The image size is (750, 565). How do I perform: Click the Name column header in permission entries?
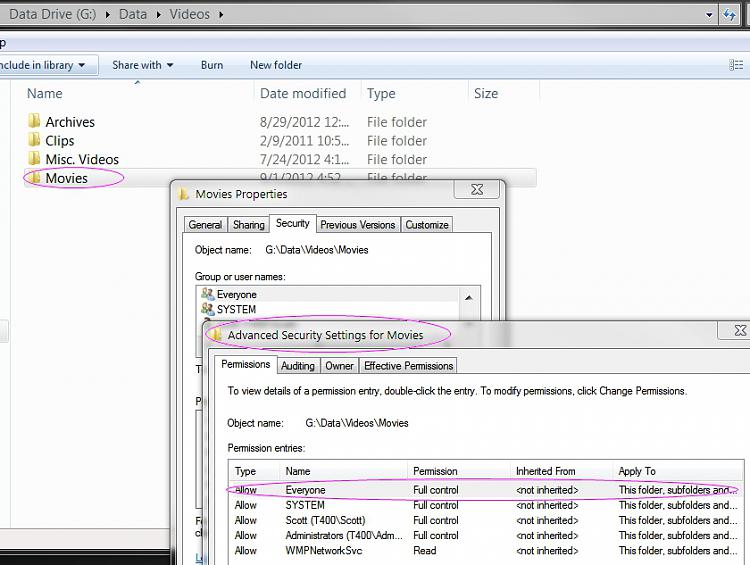(343, 471)
